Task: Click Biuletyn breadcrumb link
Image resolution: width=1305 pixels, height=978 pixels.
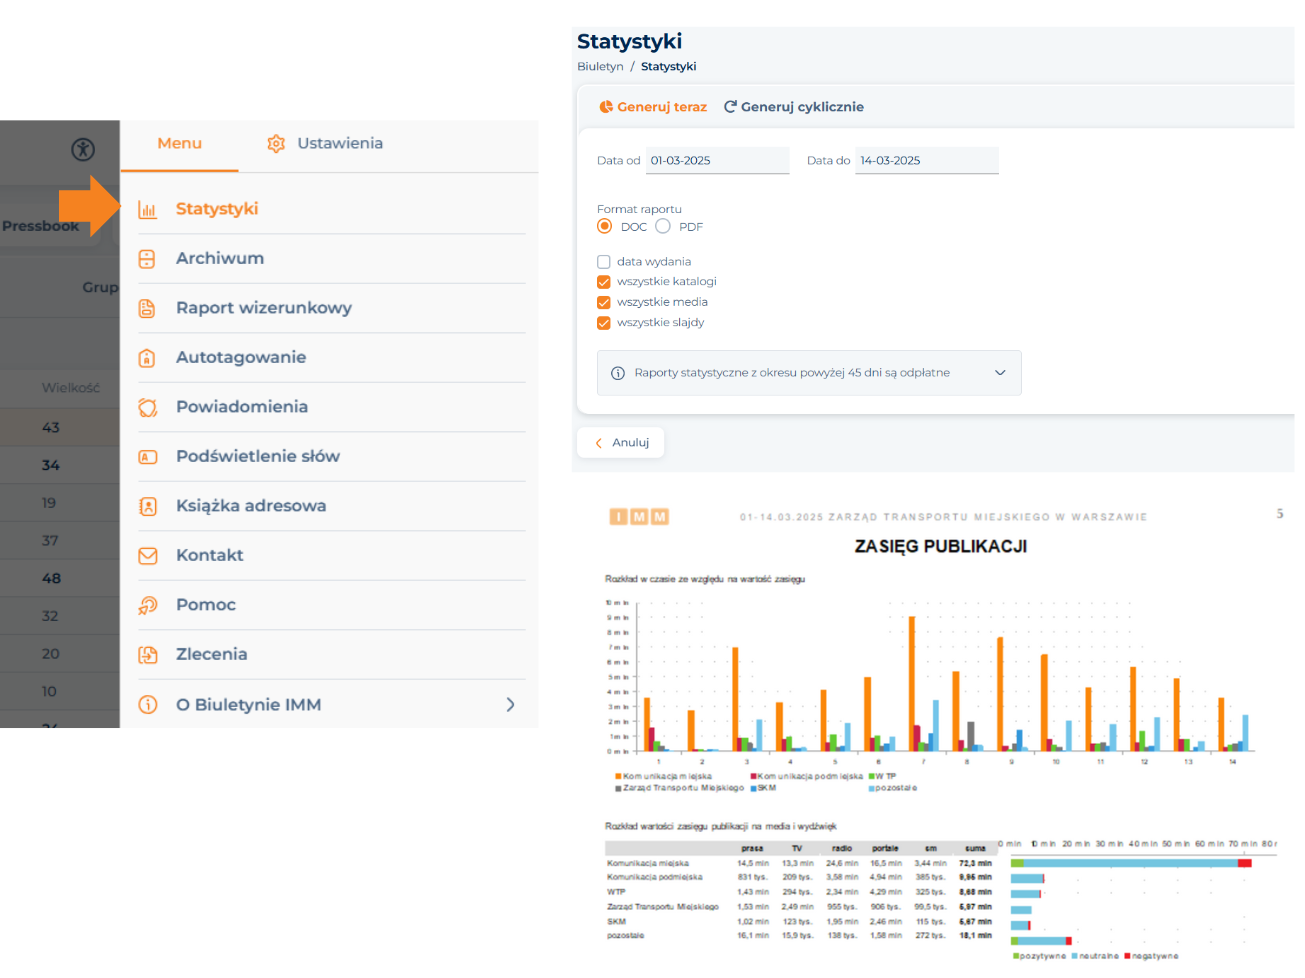Action: (x=600, y=67)
